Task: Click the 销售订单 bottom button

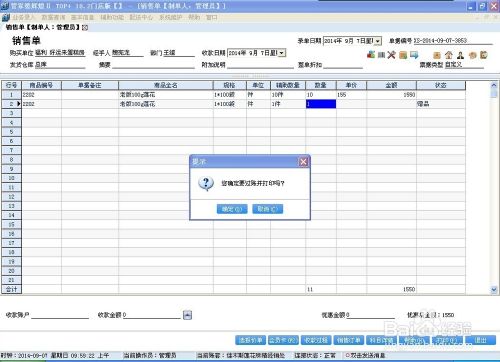Action: click(349, 340)
